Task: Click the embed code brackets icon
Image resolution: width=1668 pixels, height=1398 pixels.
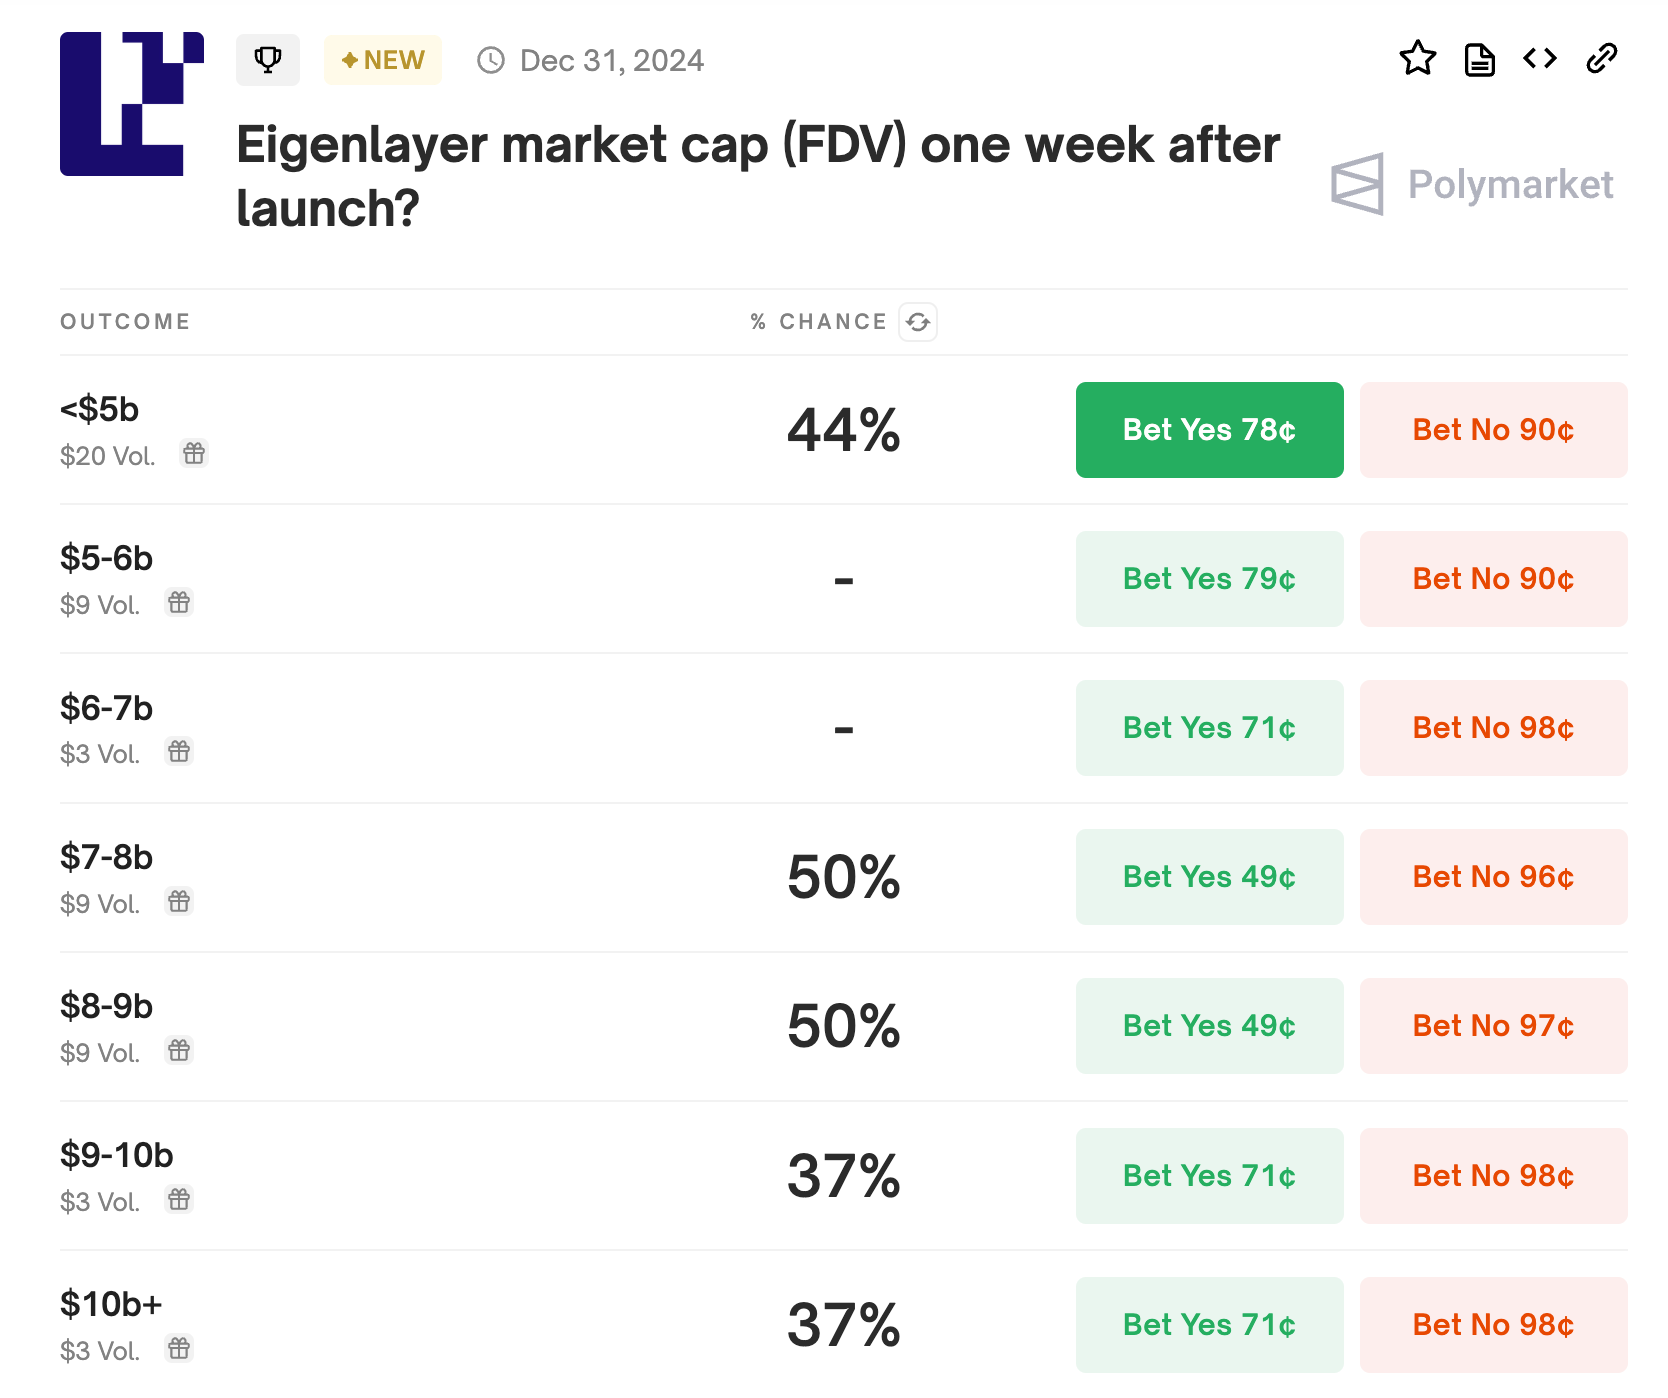Action: click(x=1540, y=59)
